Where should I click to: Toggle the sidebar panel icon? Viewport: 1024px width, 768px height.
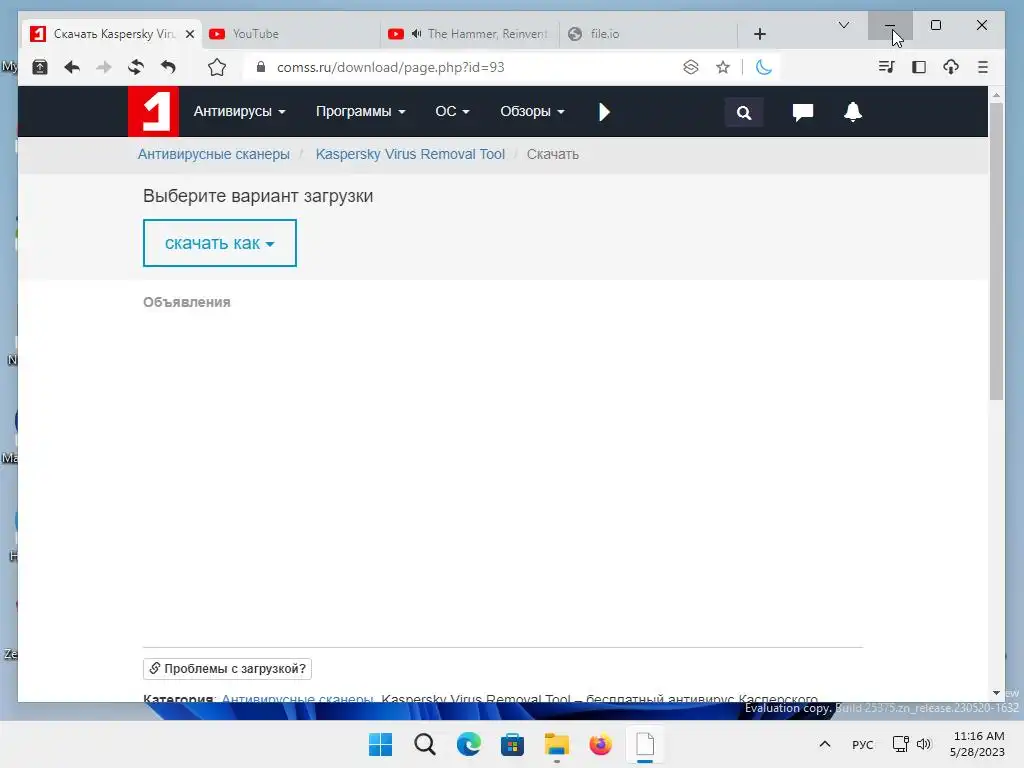pos(919,67)
